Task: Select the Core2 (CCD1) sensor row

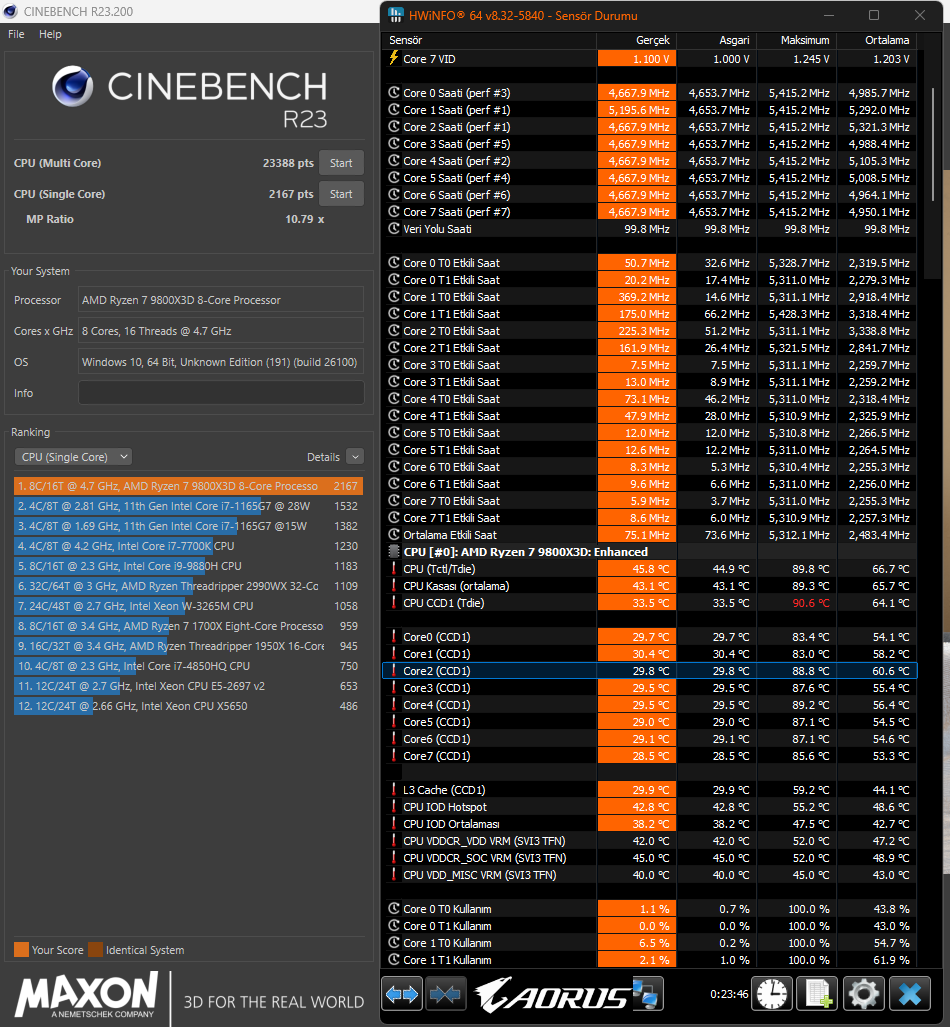Action: point(649,671)
